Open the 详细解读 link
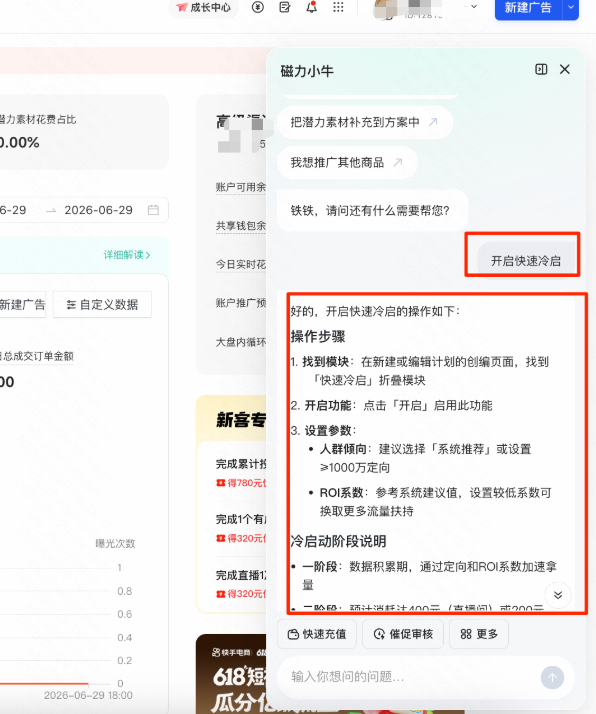Viewport: 596px width, 714px height. pos(127,255)
